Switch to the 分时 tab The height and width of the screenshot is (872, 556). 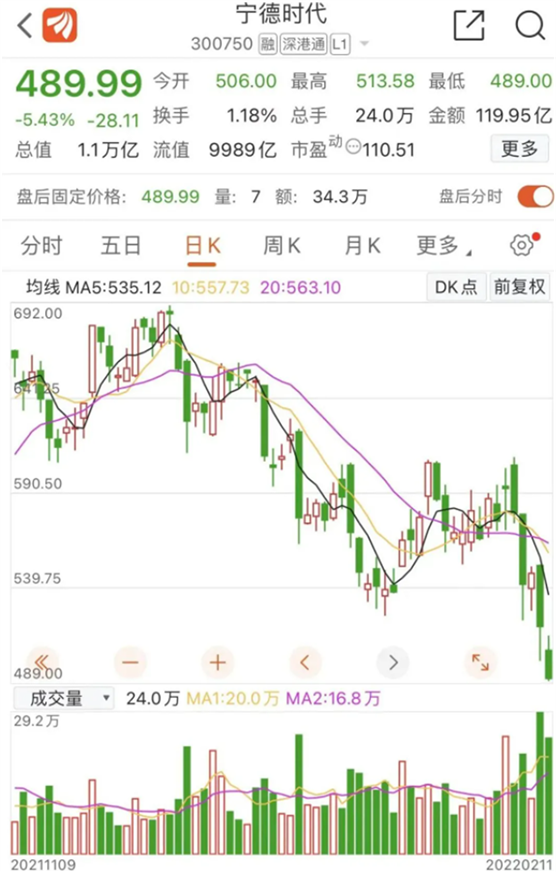tap(42, 245)
